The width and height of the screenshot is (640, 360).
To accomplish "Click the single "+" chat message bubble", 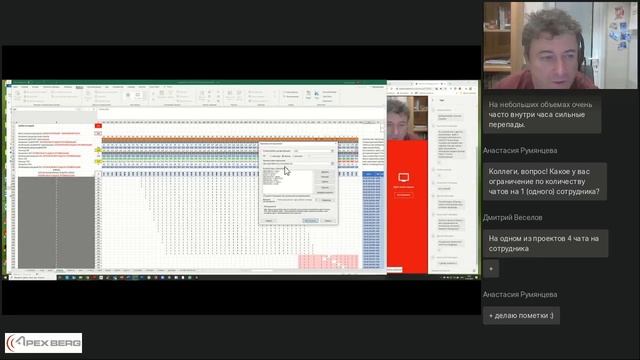I will tap(491, 269).
